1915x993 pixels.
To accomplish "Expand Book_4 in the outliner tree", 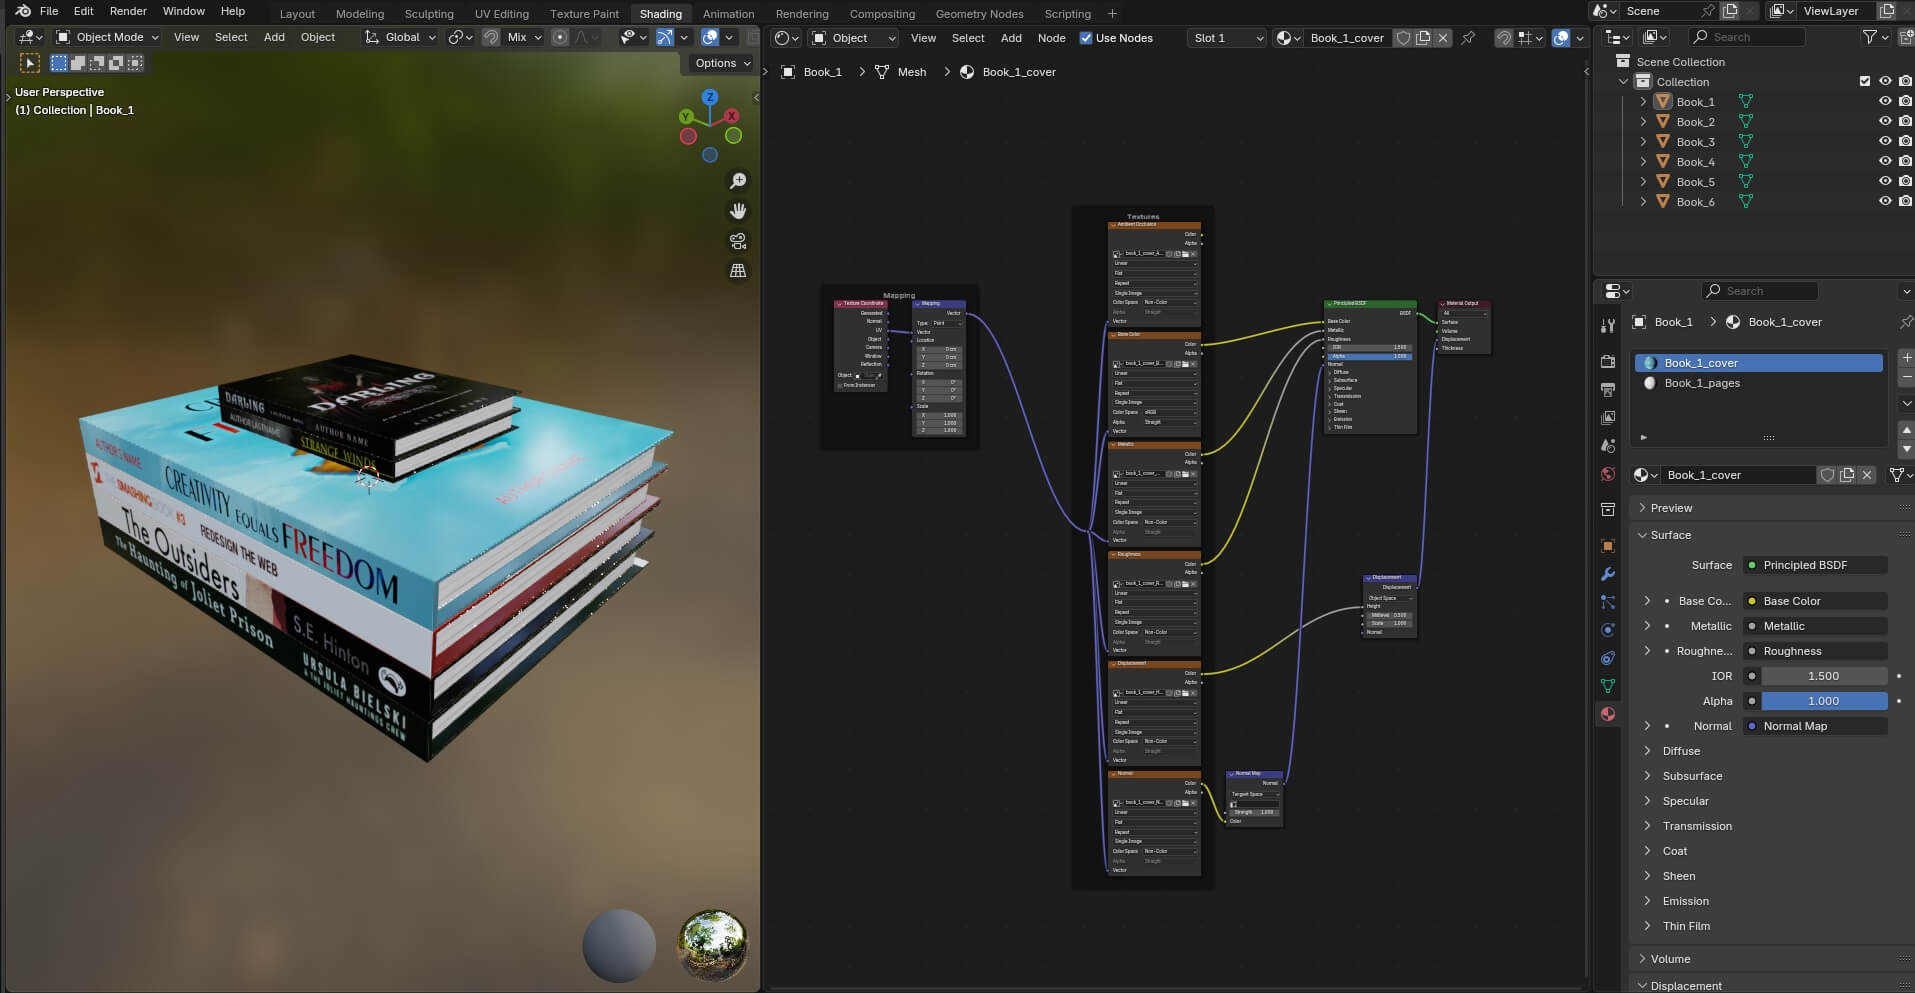I will 1643,161.
